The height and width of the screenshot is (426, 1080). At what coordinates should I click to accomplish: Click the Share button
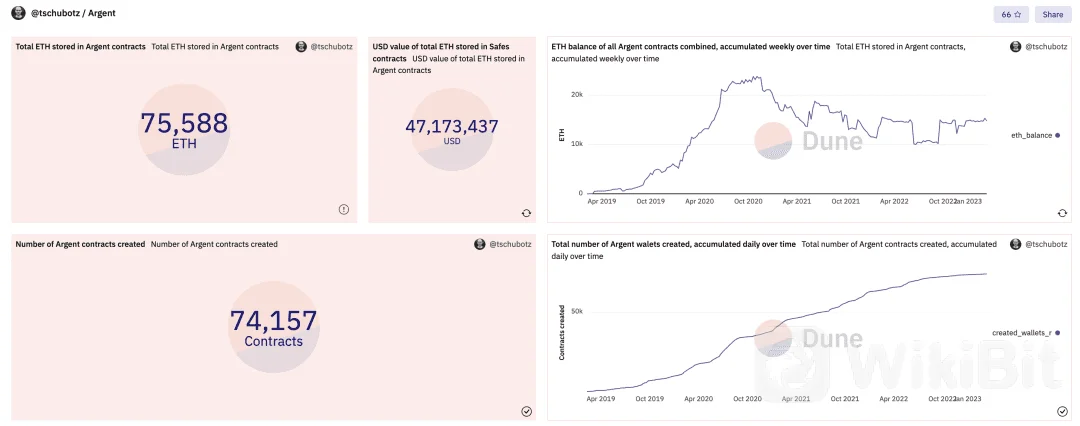[1052, 14]
